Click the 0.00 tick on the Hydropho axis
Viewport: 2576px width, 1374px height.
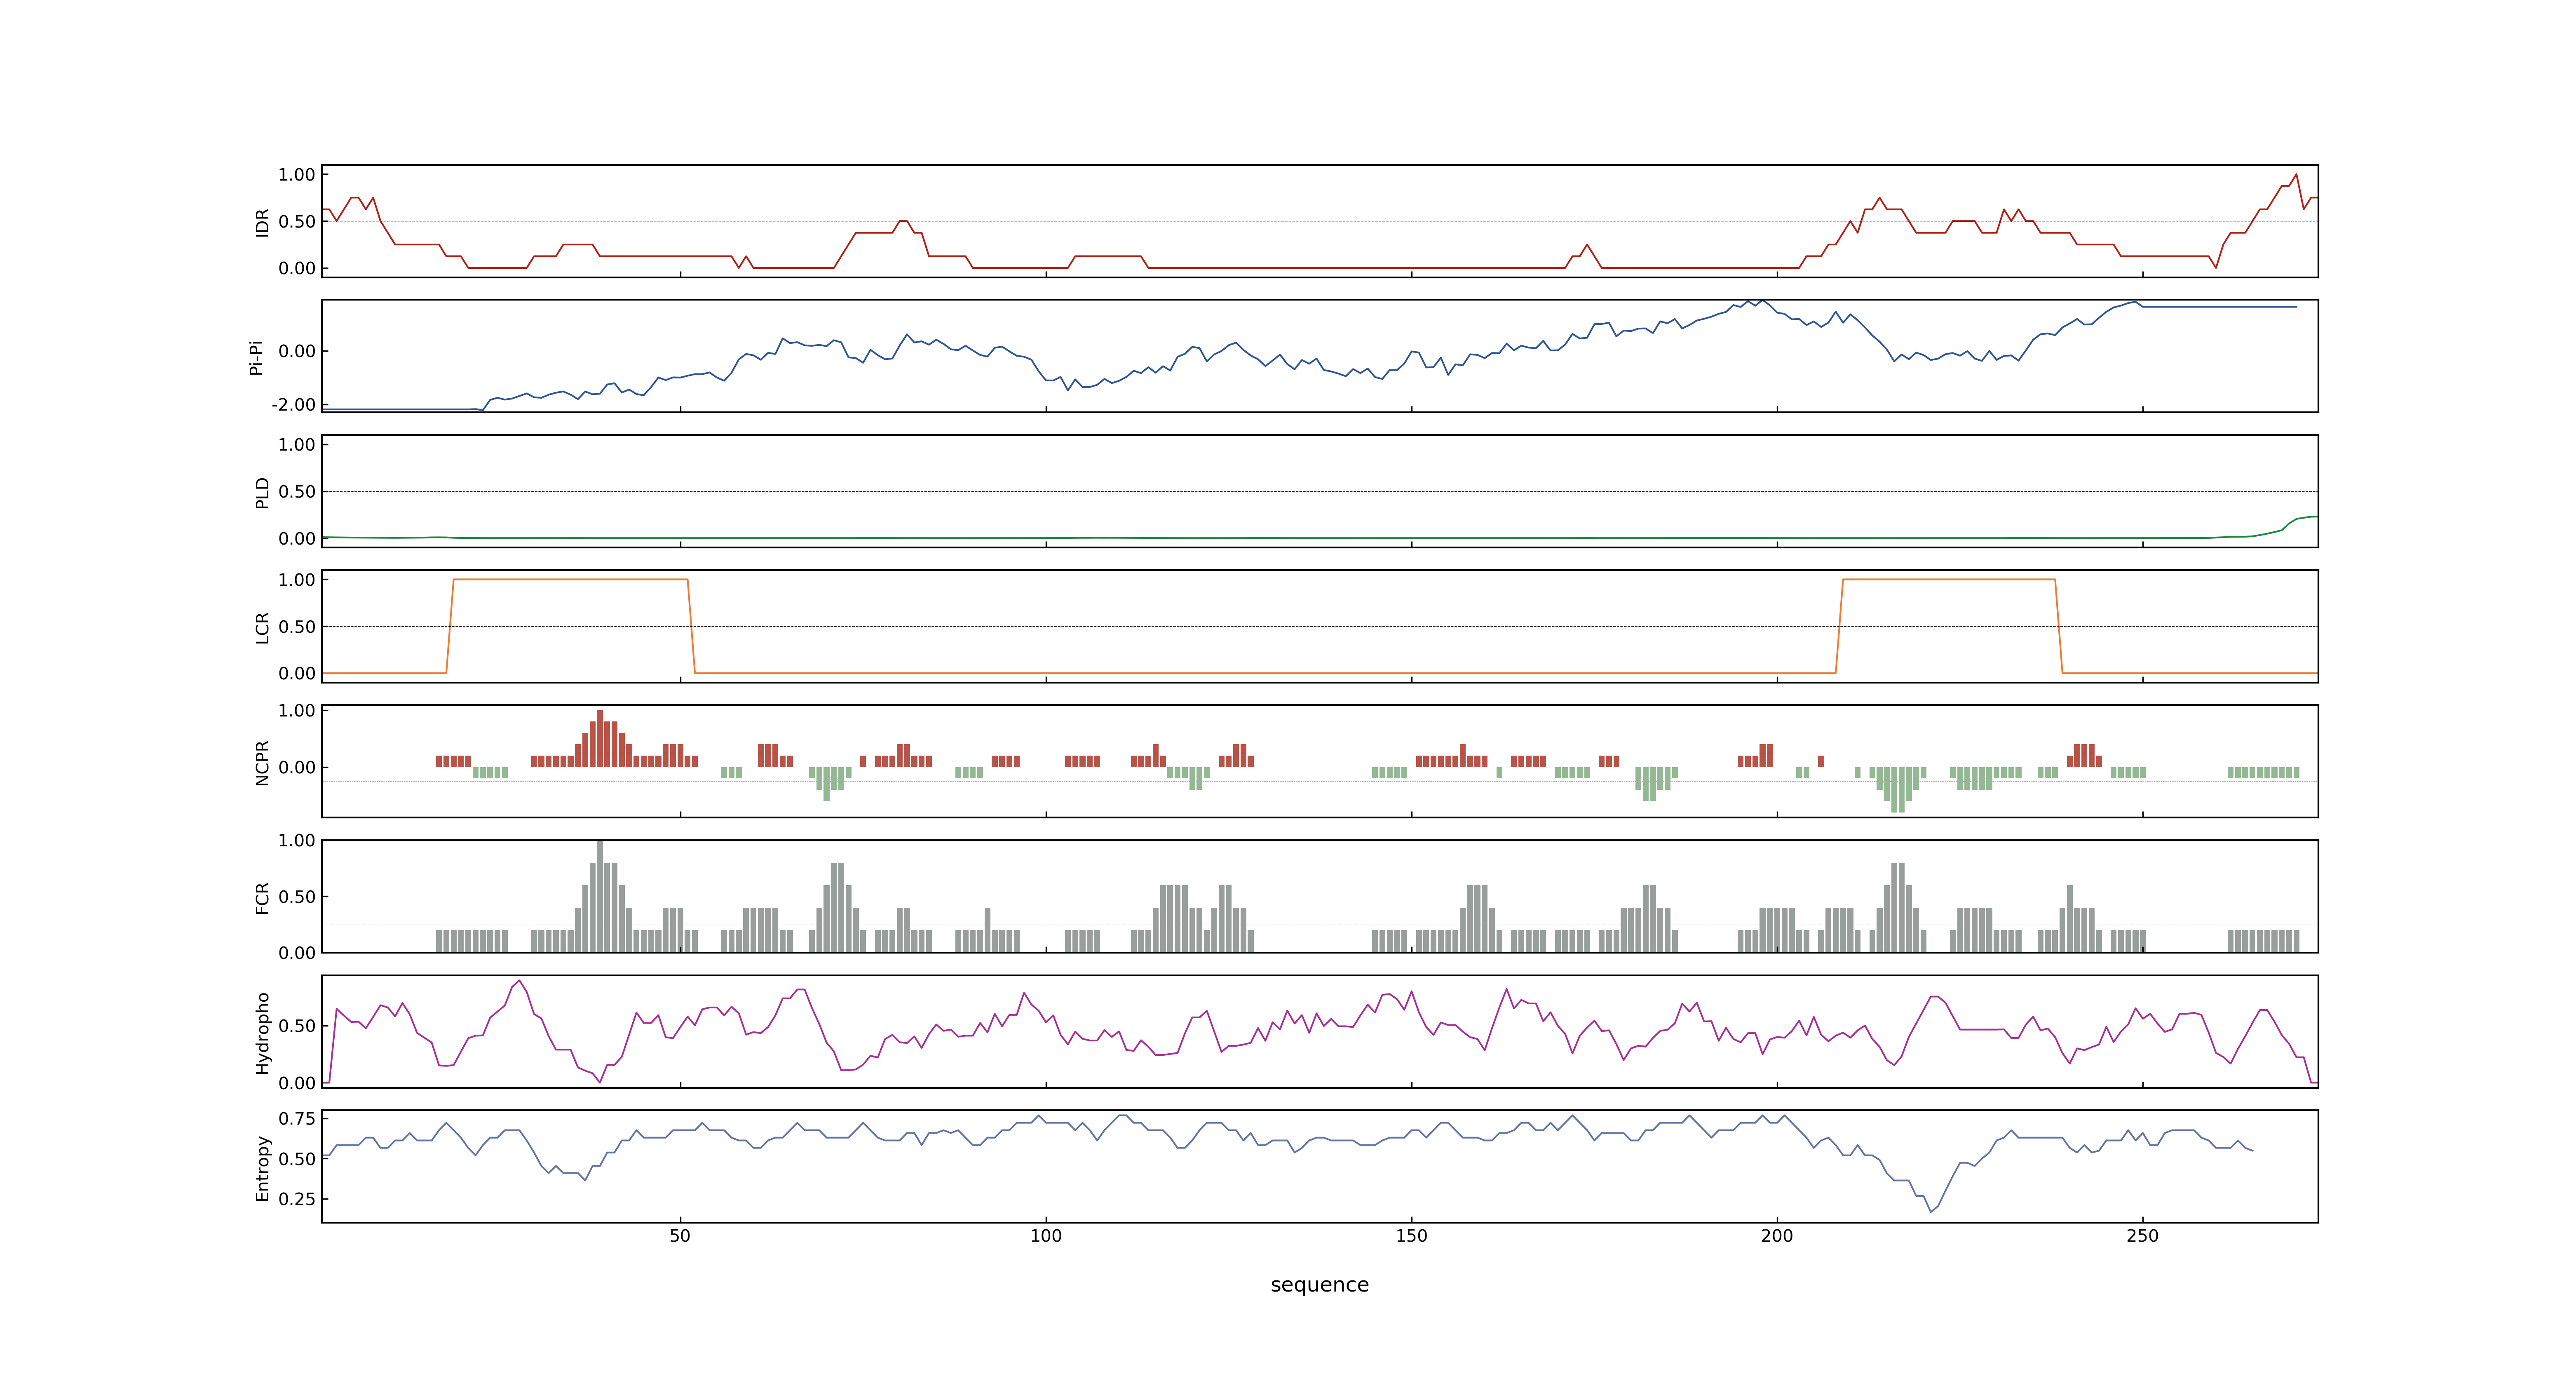297,1083
